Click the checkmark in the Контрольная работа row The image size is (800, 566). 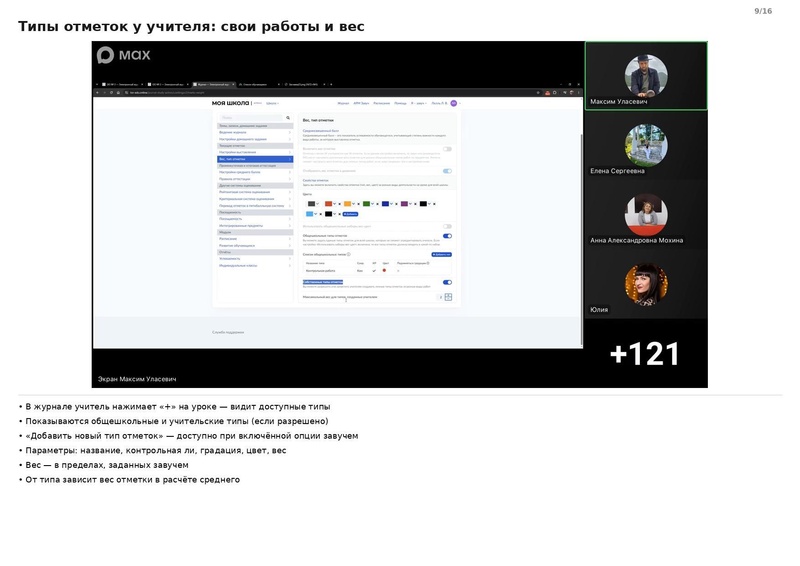(374, 270)
